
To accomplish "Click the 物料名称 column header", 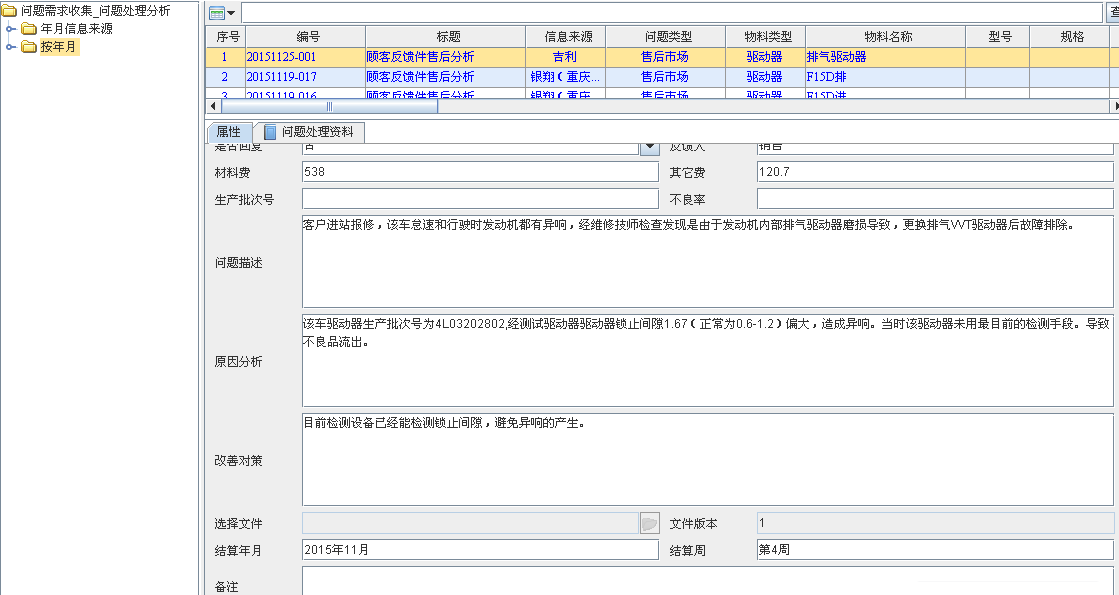I will click(x=884, y=36).
